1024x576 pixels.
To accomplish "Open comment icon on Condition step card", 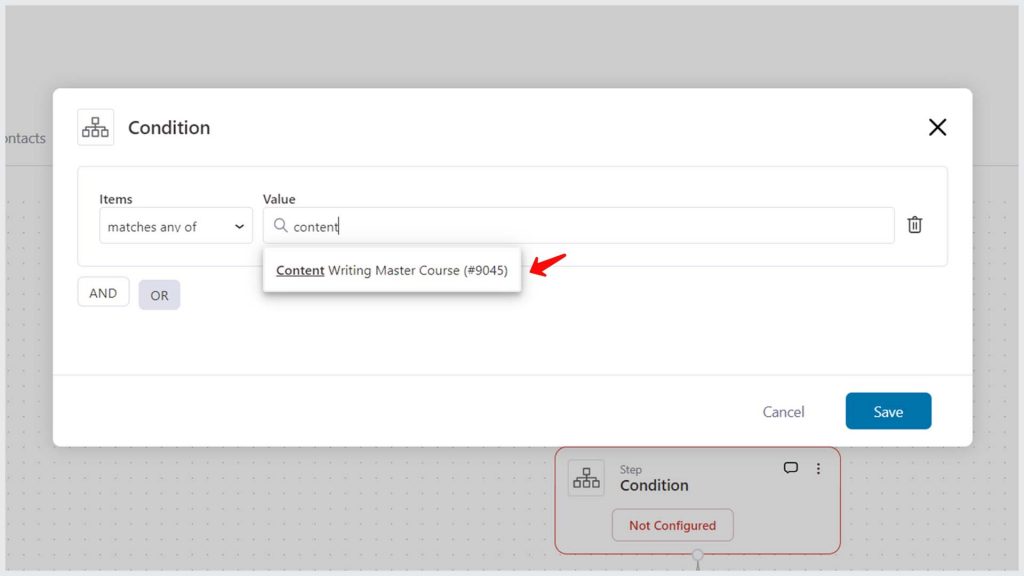I will point(790,468).
